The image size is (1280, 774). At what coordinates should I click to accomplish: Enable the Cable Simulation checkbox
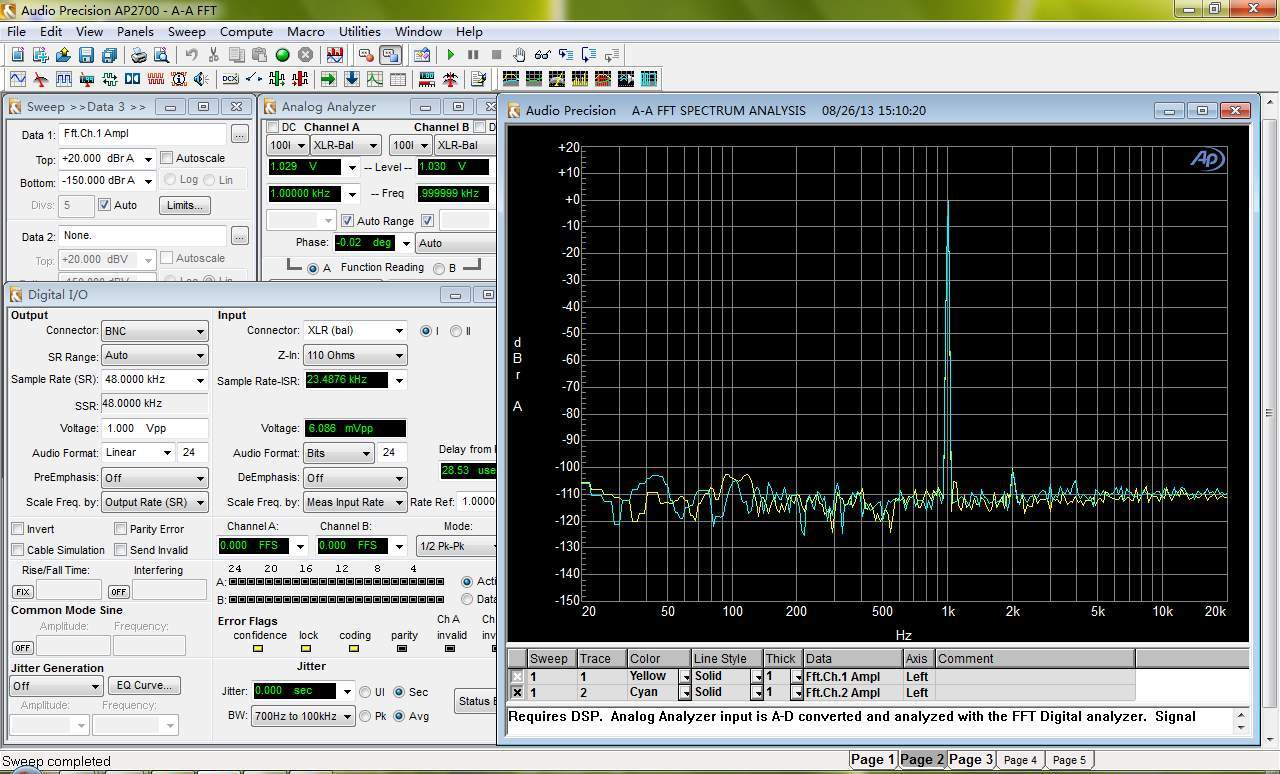click(x=18, y=550)
